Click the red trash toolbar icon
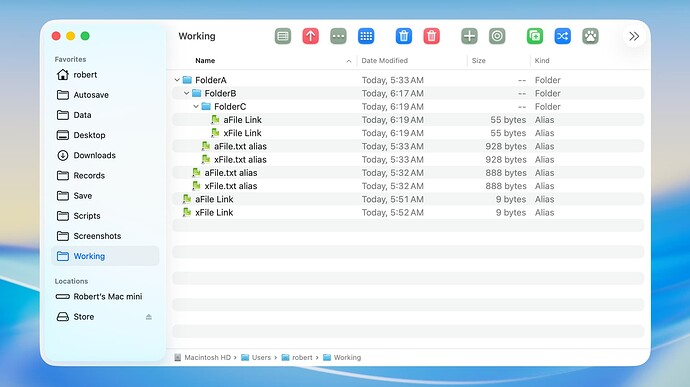The height and width of the screenshot is (387, 690). click(431, 36)
